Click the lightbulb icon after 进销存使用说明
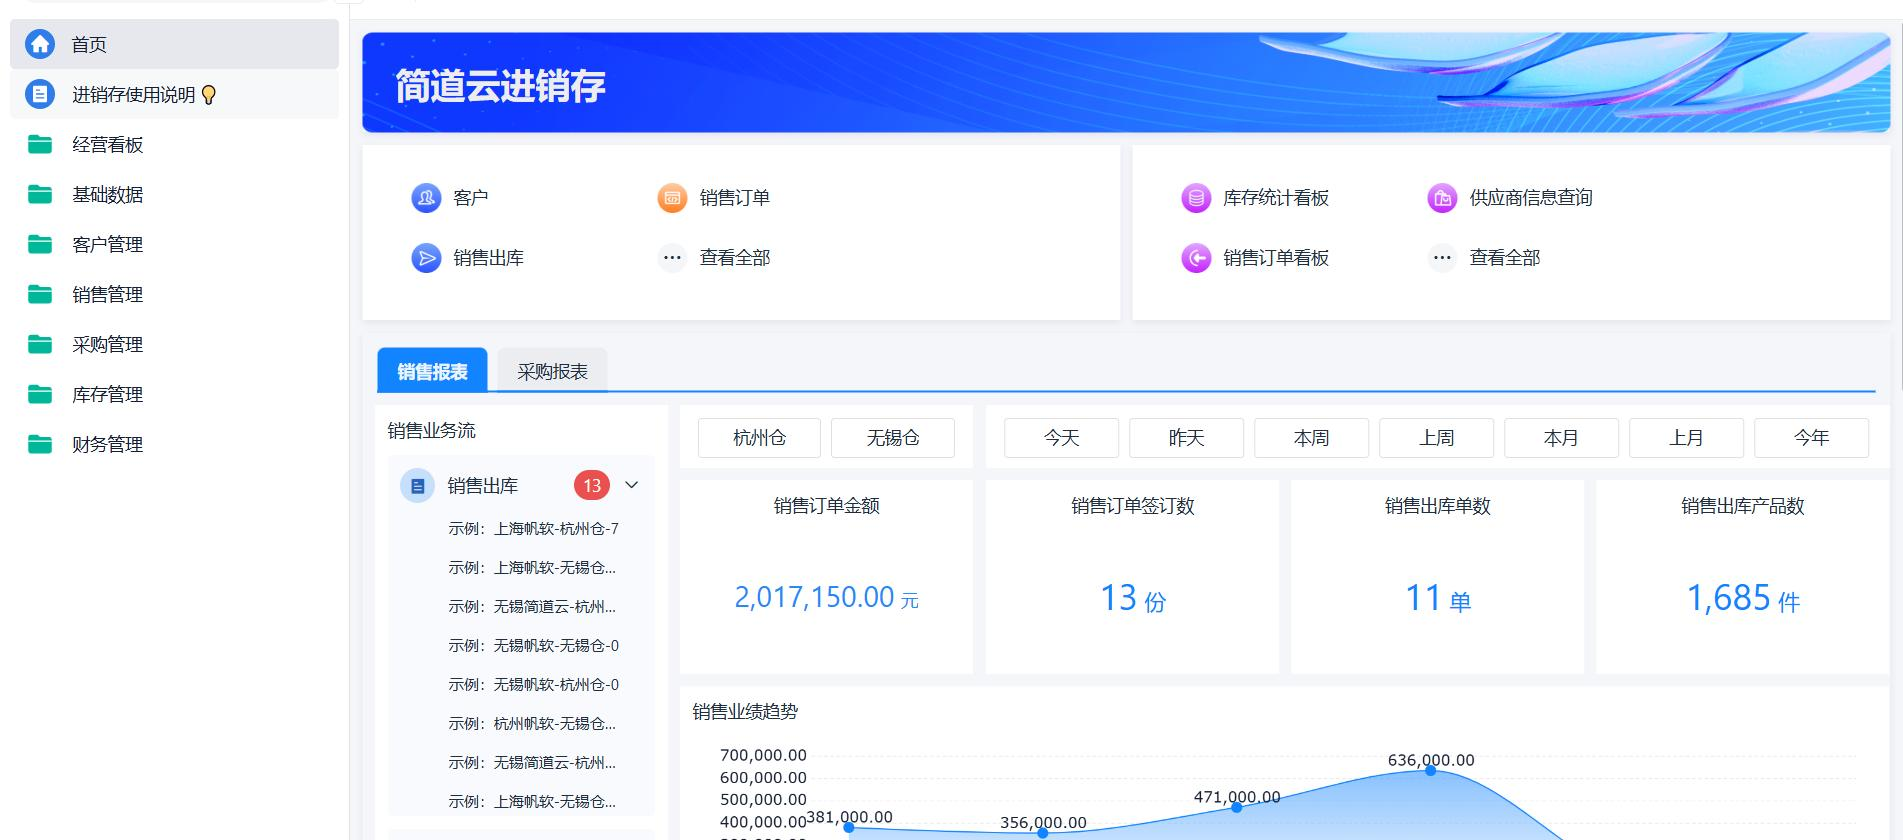The image size is (1903, 840). coord(209,95)
